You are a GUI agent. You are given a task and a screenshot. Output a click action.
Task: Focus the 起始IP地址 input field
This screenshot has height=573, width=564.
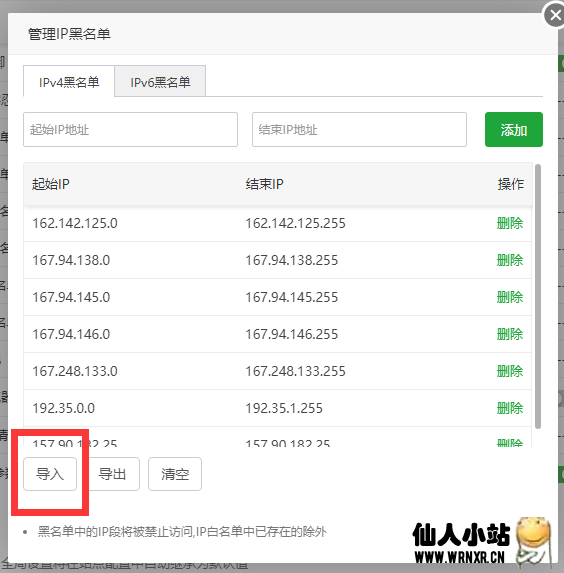click(x=130, y=130)
